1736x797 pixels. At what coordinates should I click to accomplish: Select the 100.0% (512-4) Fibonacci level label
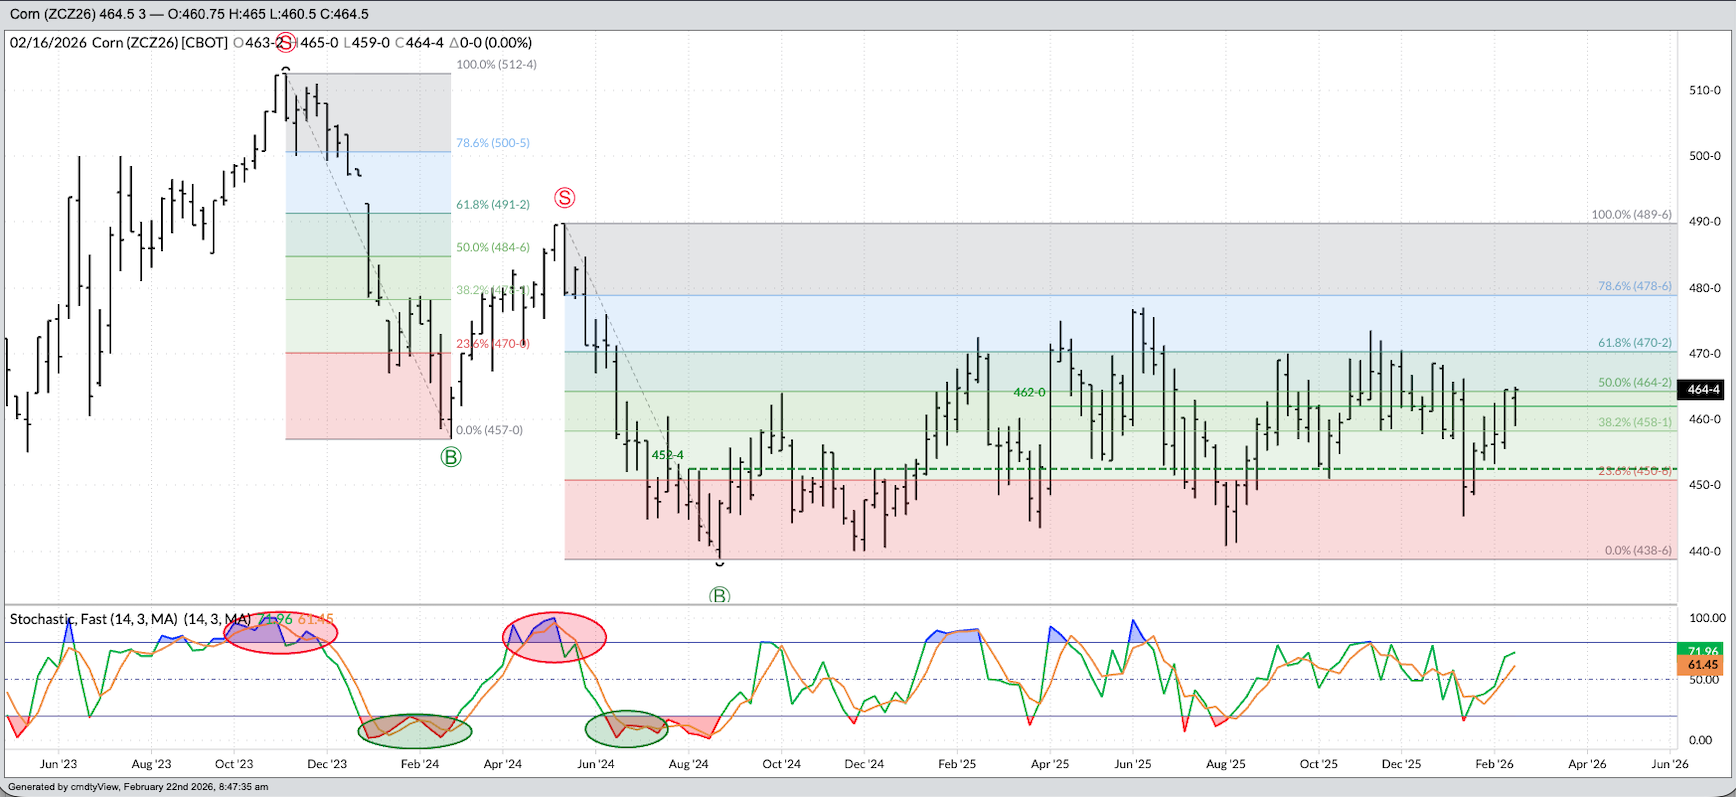pos(496,65)
